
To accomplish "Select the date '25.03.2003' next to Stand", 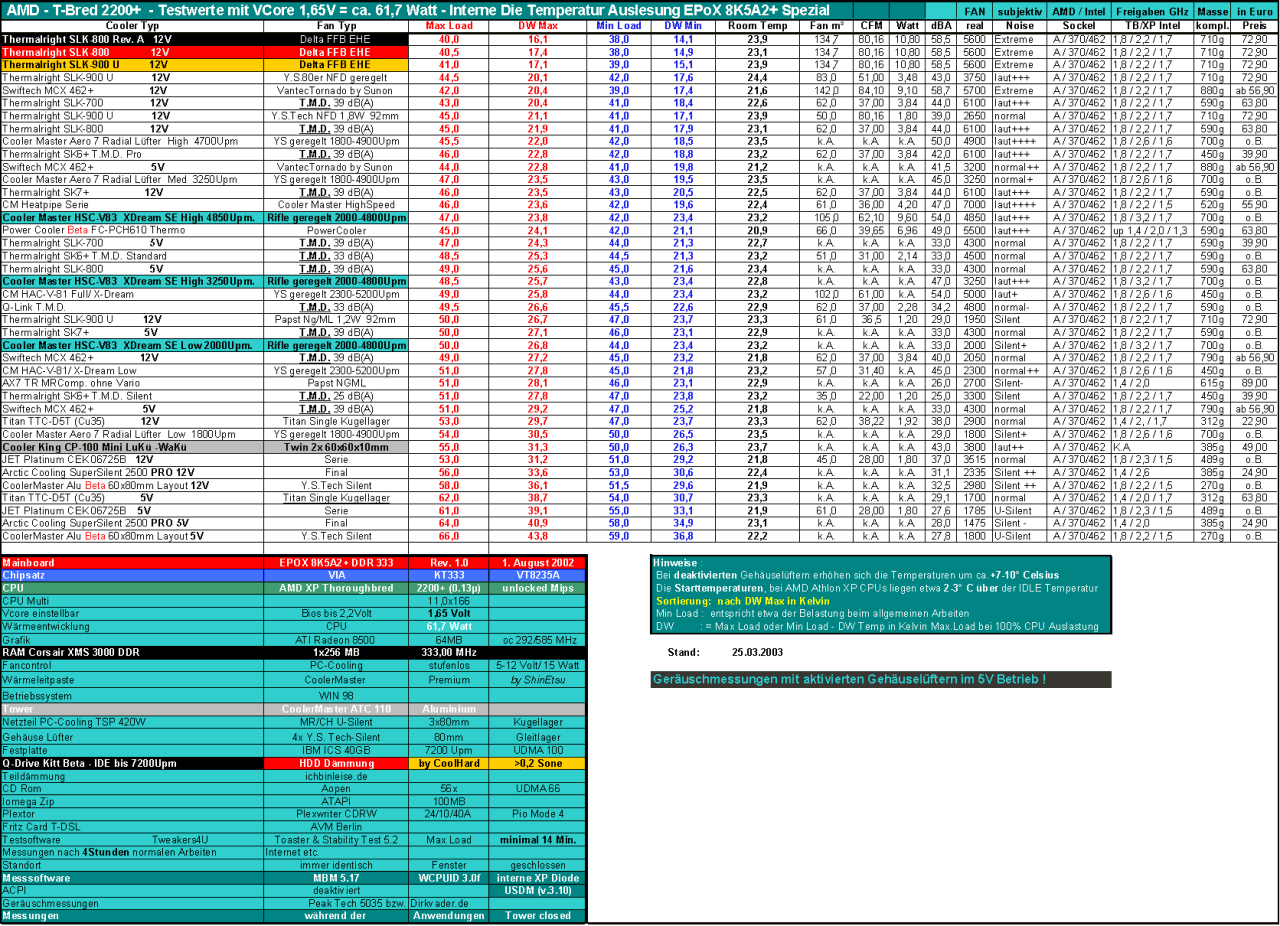I will tap(758, 652).
